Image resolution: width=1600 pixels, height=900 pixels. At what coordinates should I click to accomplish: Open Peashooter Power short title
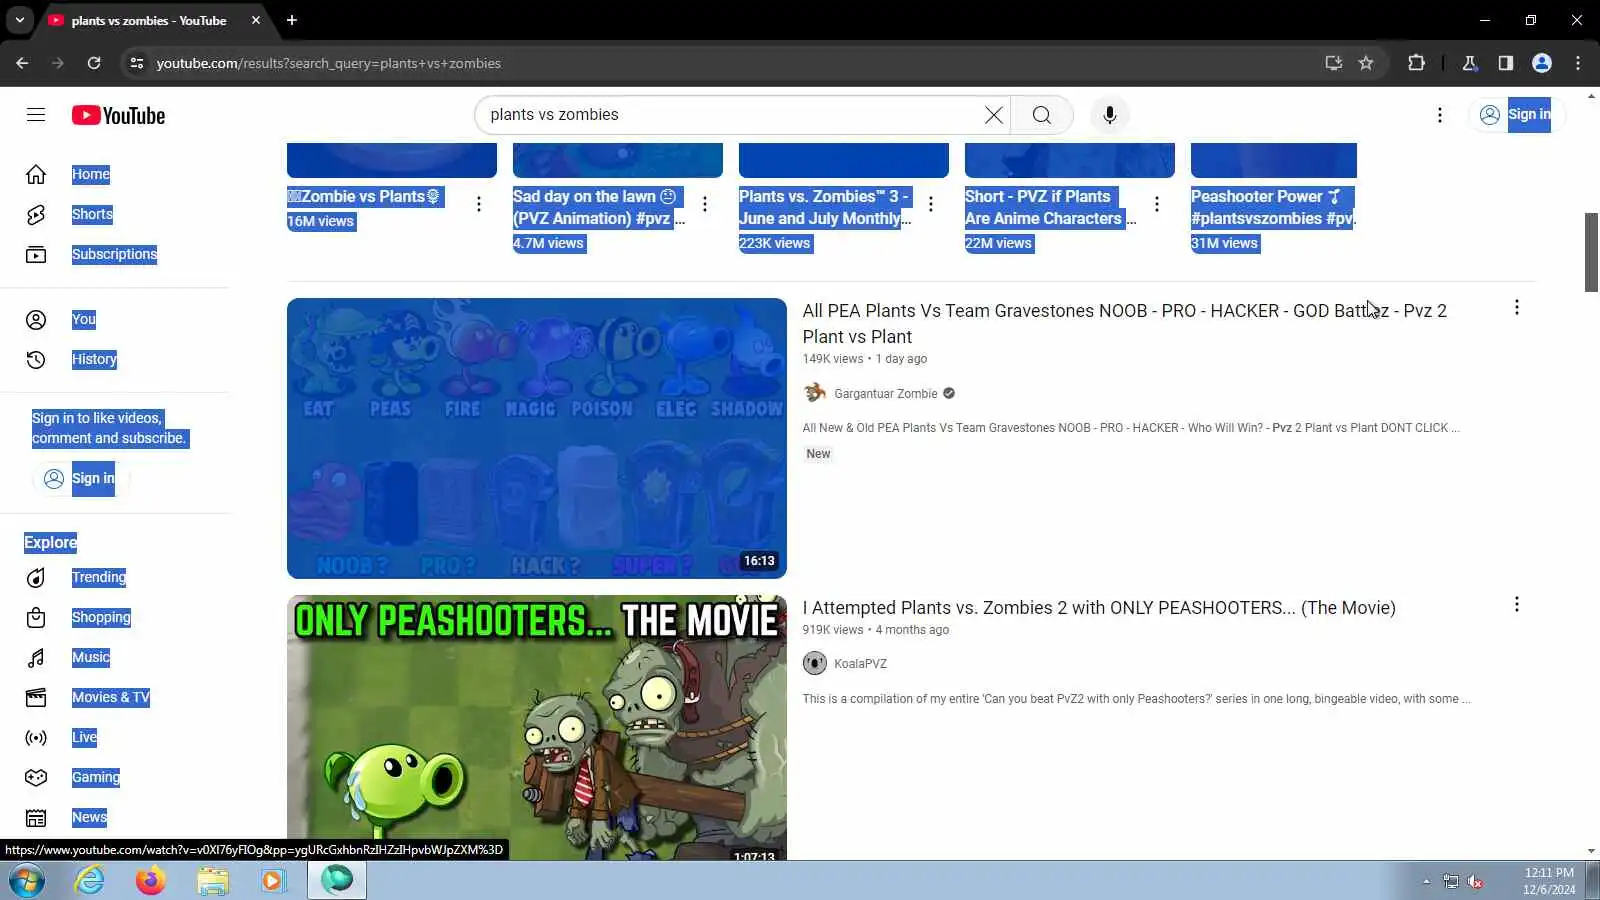pyautogui.click(x=1273, y=208)
